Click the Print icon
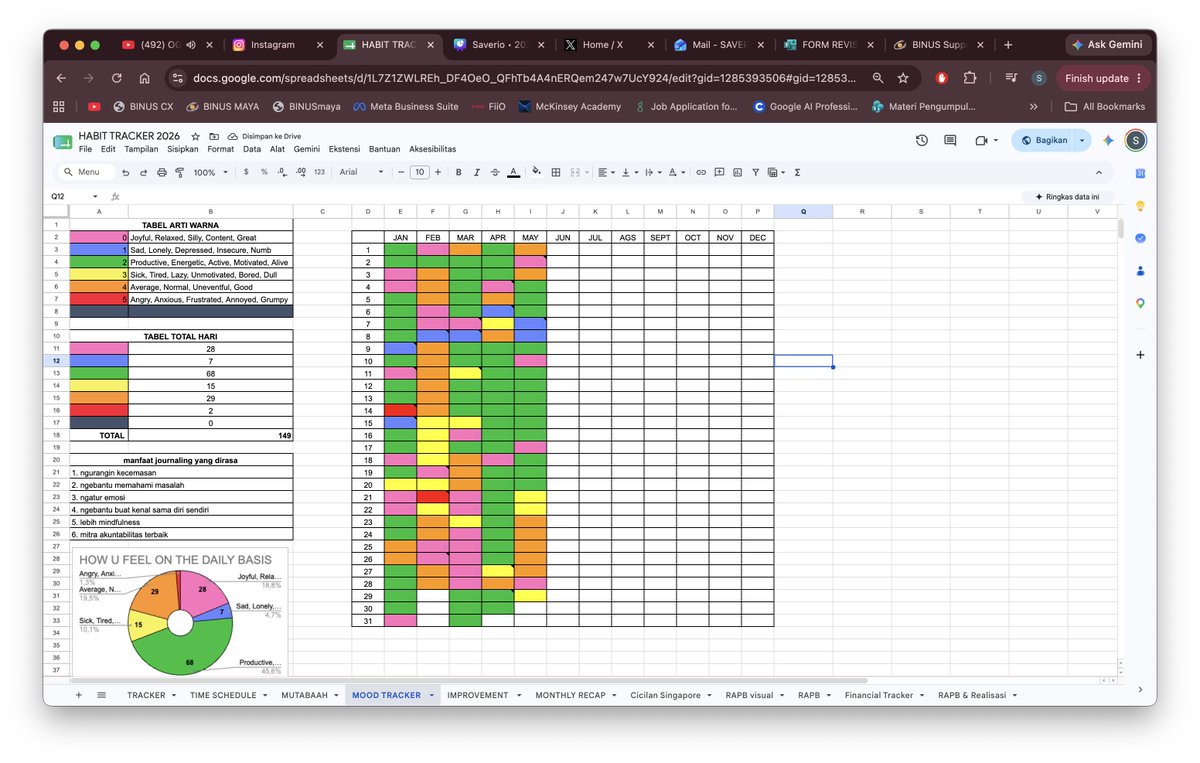 (x=162, y=172)
